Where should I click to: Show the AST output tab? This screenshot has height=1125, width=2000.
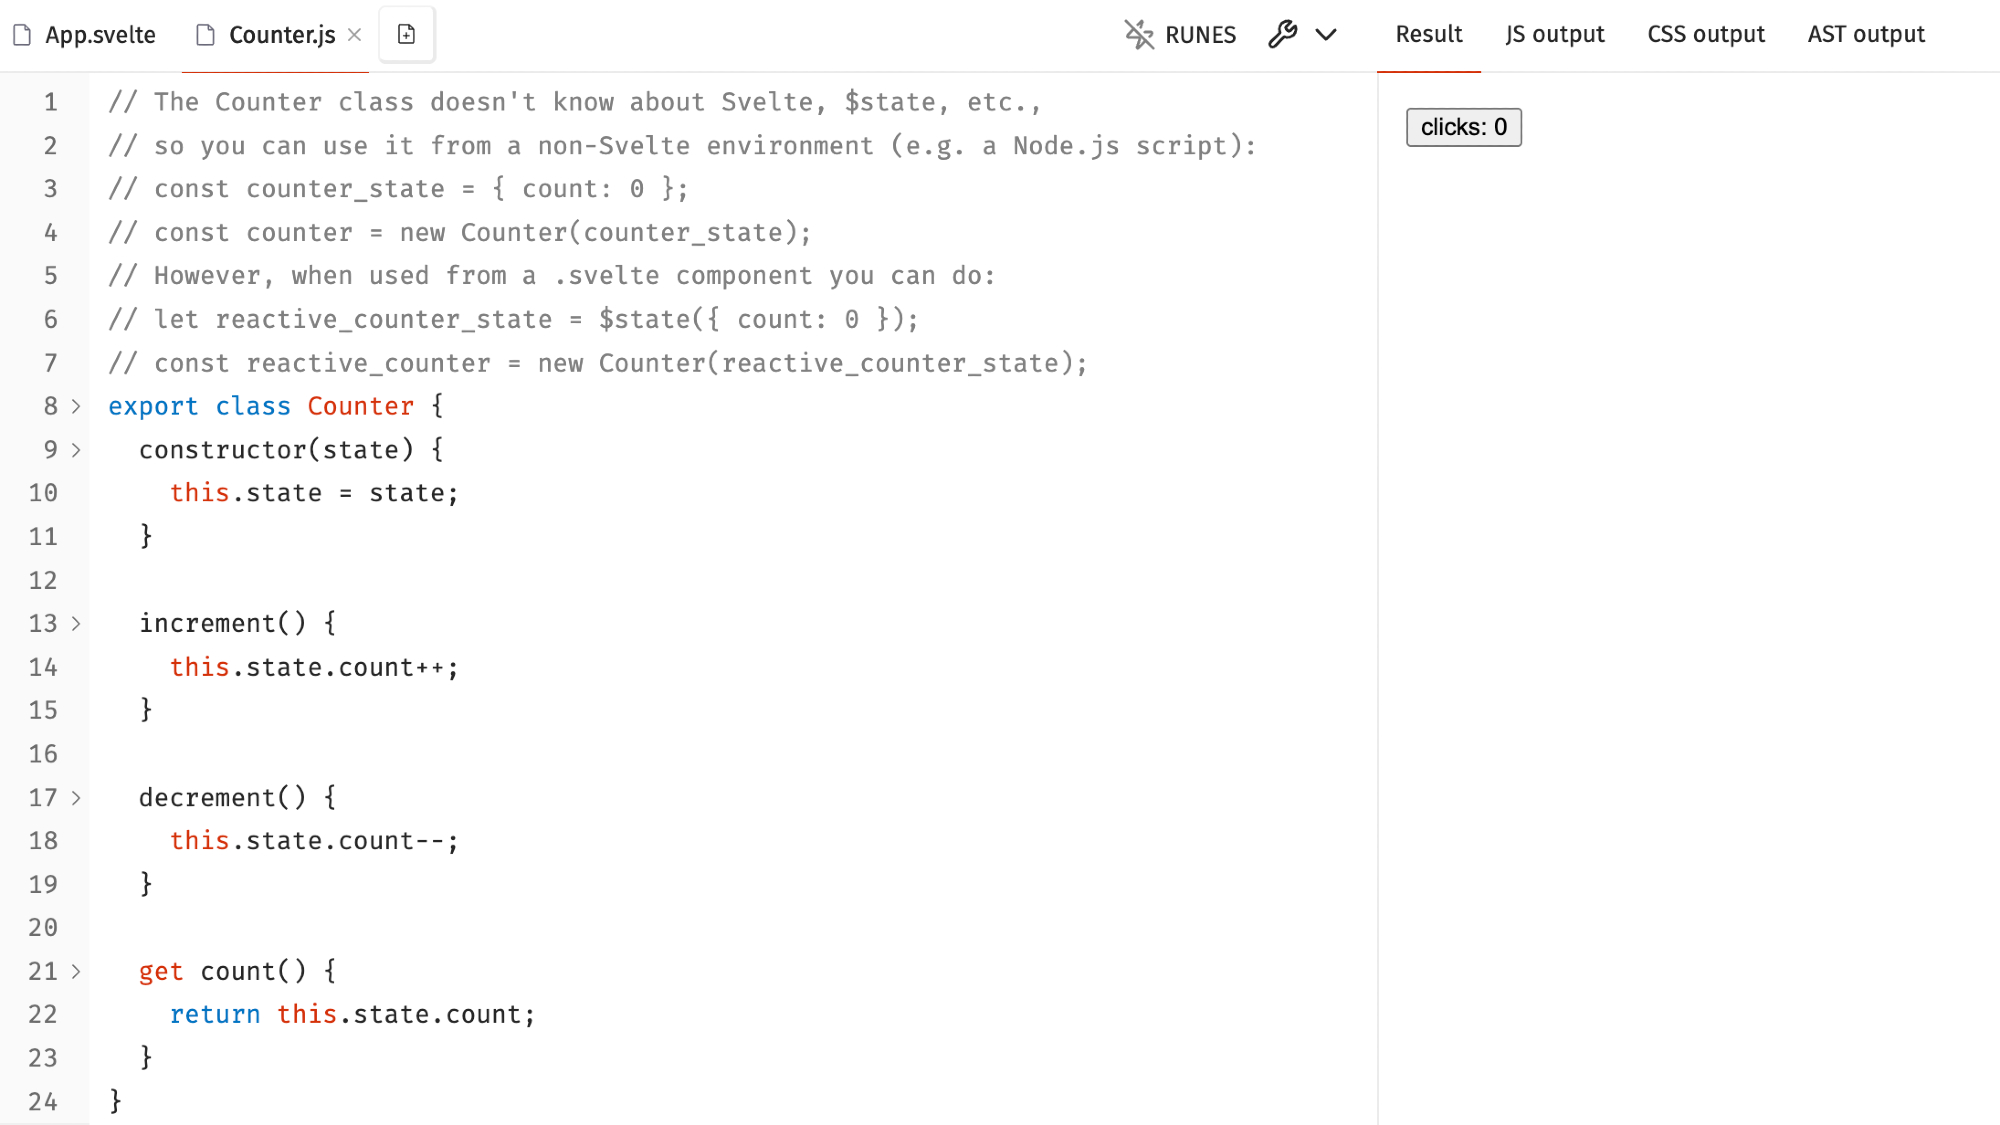point(1866,35)
